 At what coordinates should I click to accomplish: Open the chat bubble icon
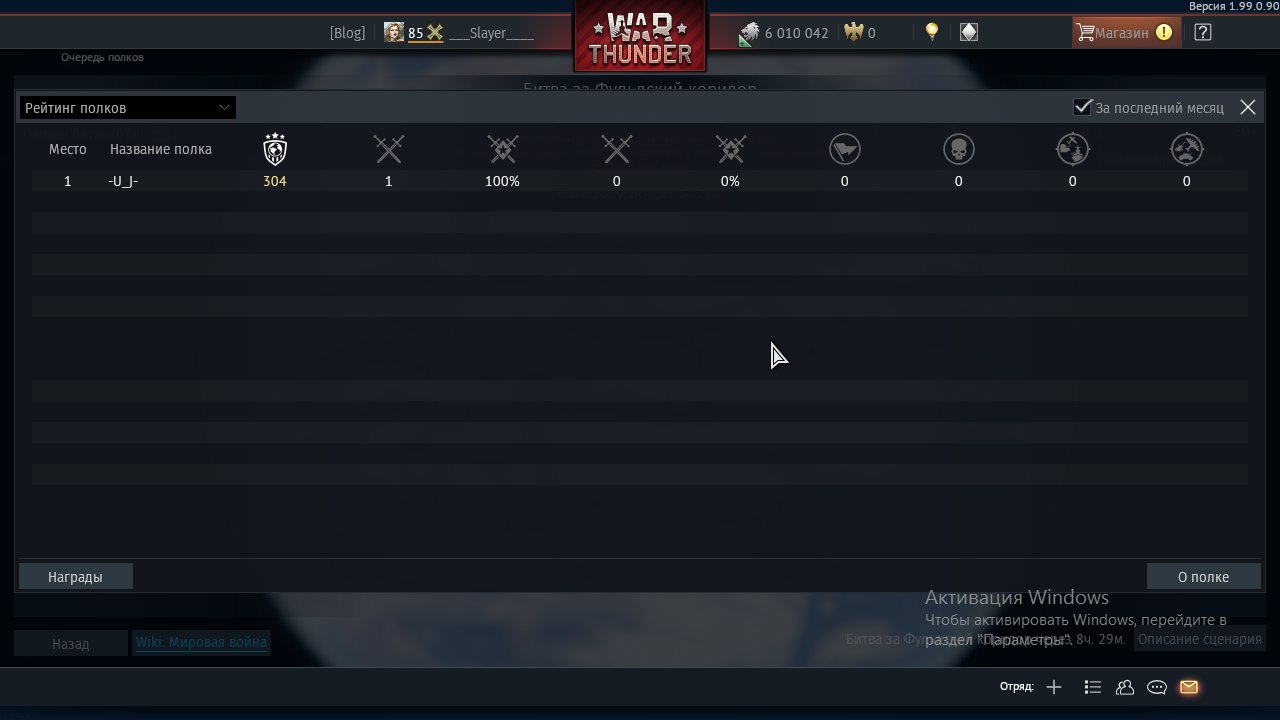1157,687
